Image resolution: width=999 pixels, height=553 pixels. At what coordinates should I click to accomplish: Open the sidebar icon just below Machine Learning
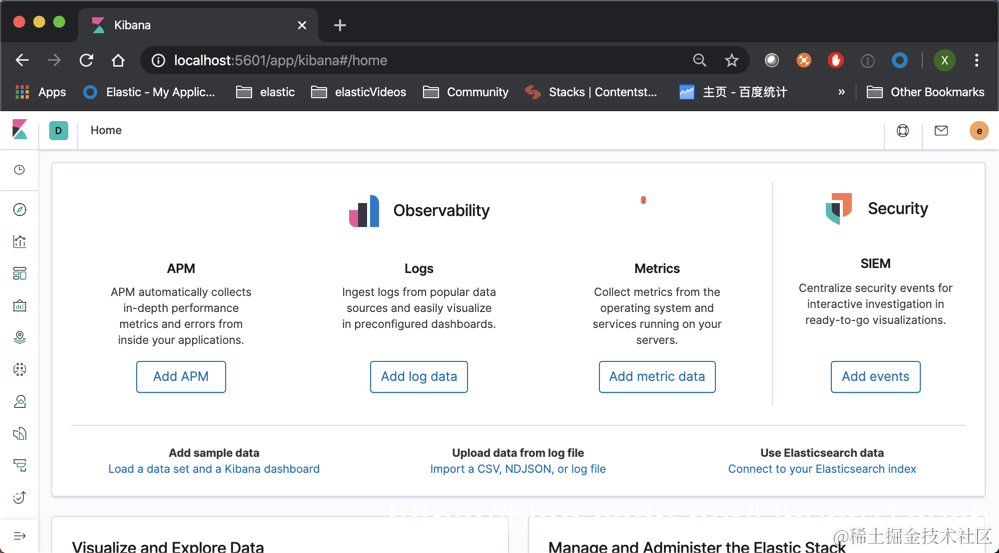point(20,401)
